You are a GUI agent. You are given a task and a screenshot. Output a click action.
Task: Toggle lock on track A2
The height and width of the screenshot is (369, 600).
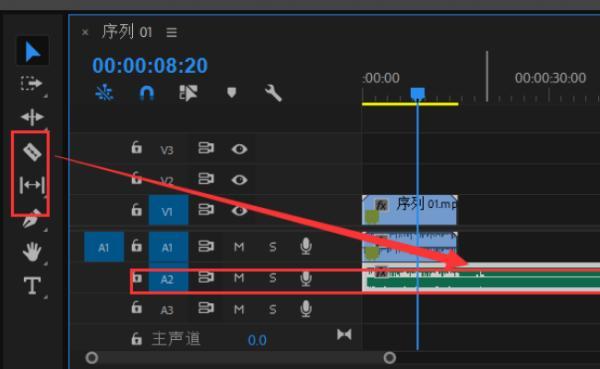pos(137,278)
